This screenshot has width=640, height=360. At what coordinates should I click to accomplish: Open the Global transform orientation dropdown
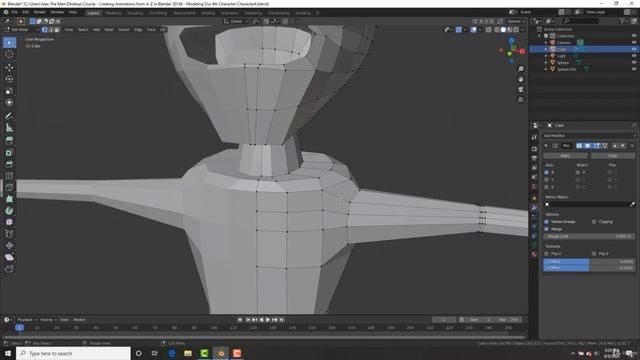click(x=236, y=21)
